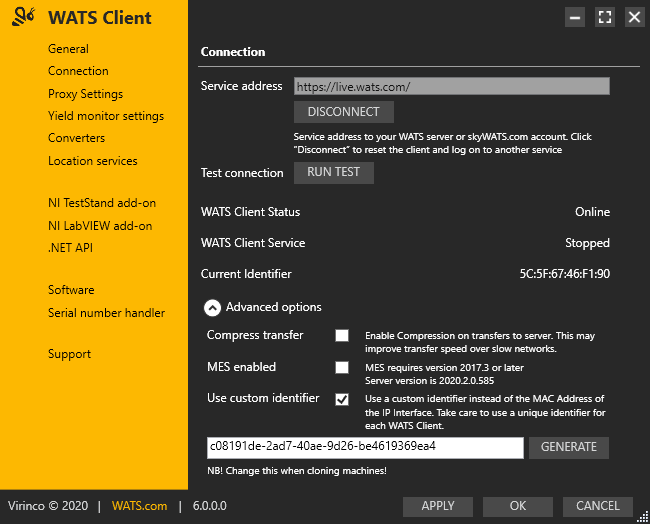Go to the Support page
650x524 pixels.
(x=70, y=354)
